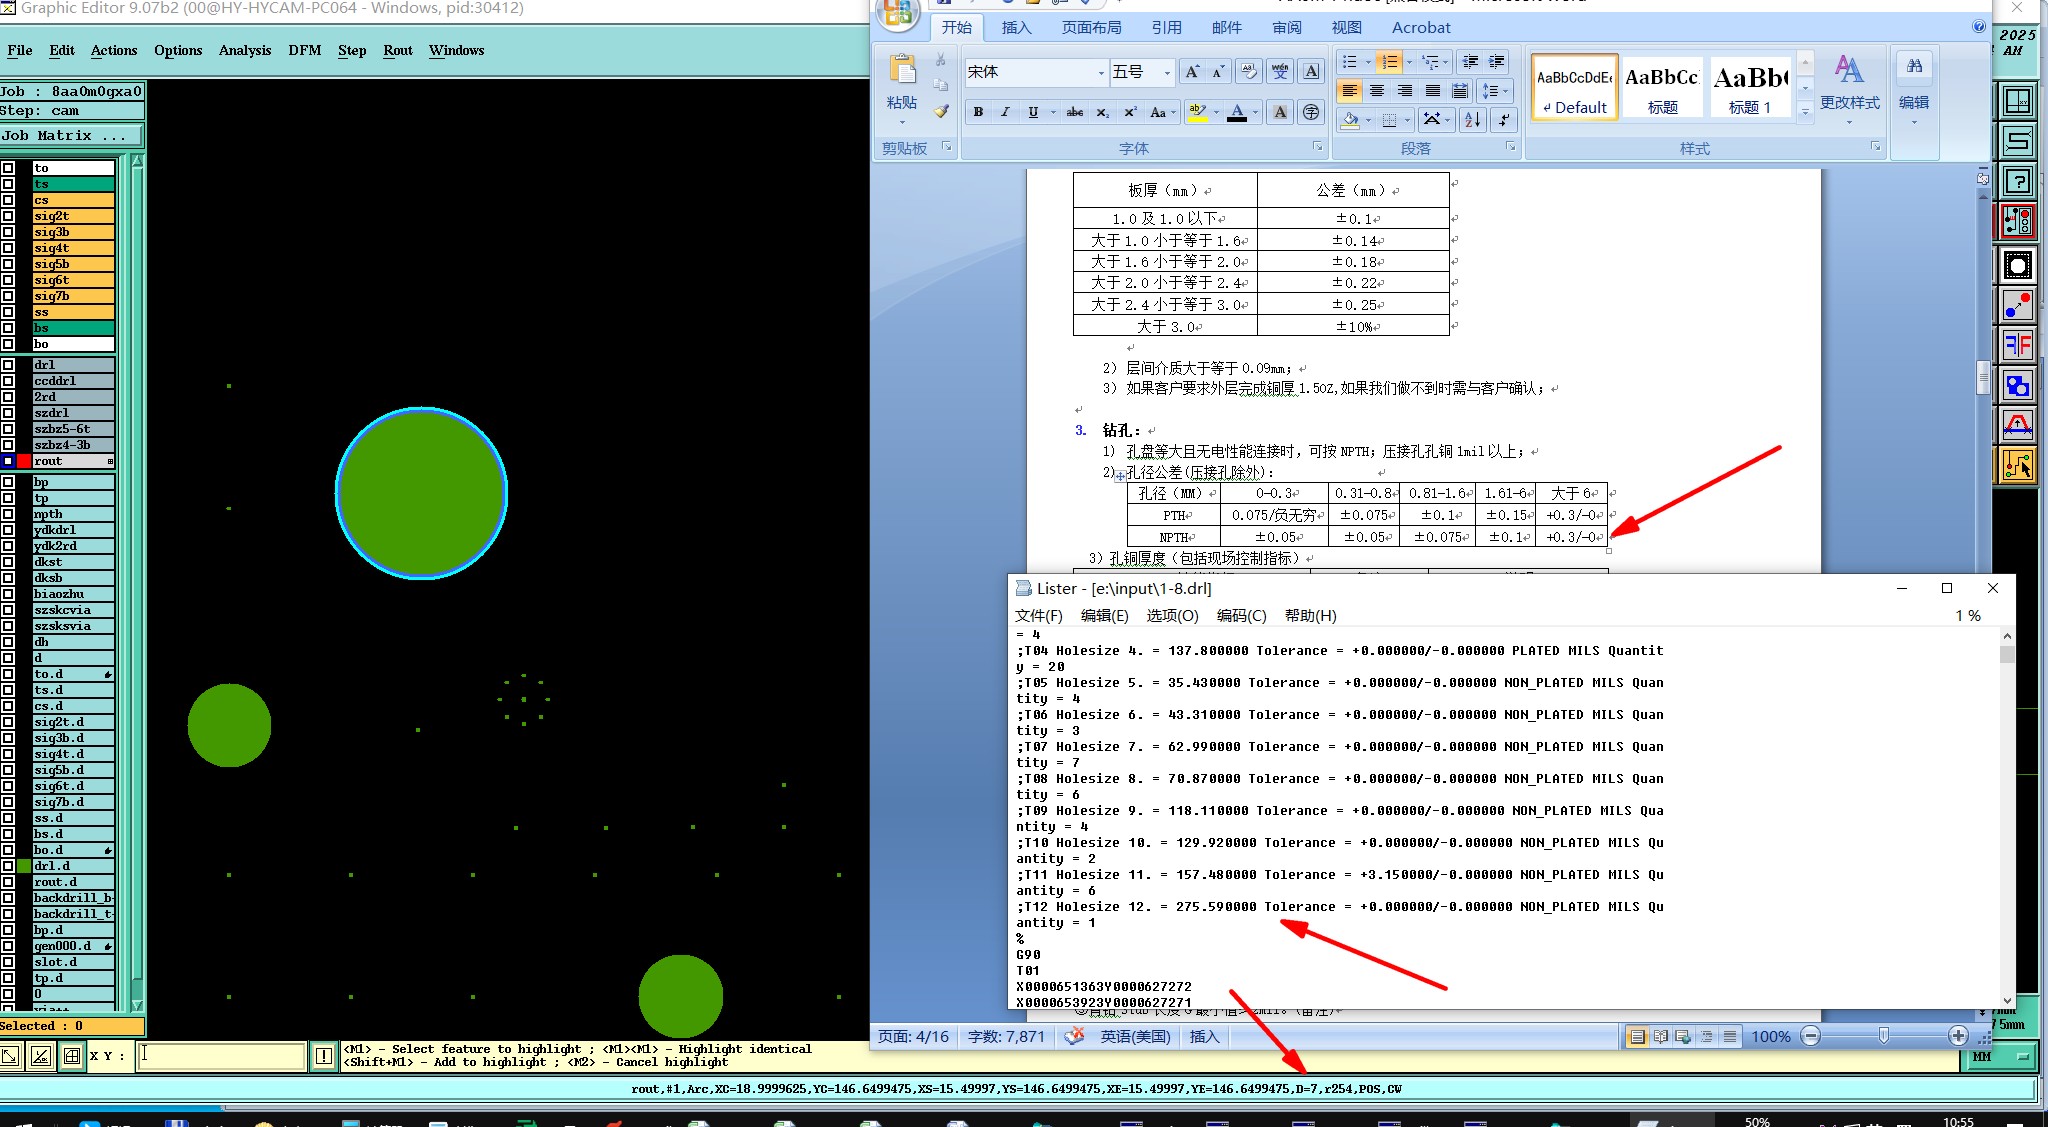Toggle checkbox for the rout layer
The height and width of the screenshot is (1127, 2048).
pos(8,461)
